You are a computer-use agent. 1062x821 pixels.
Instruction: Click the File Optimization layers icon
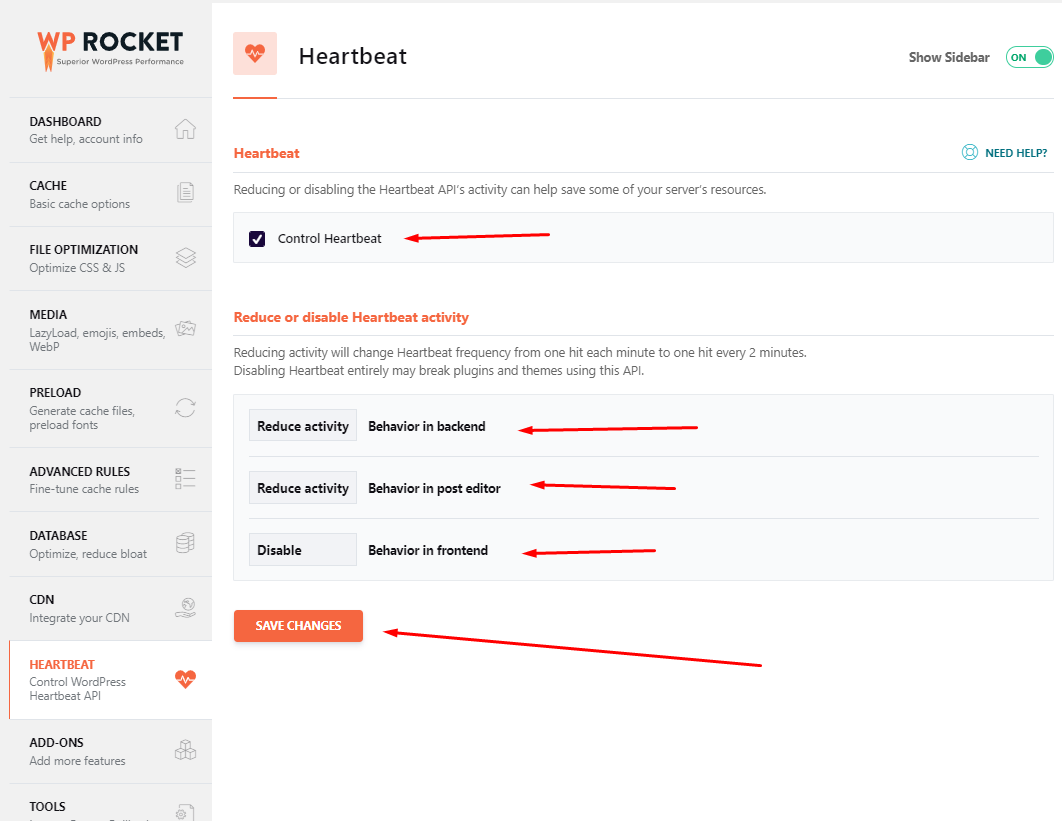click(185, 257)
